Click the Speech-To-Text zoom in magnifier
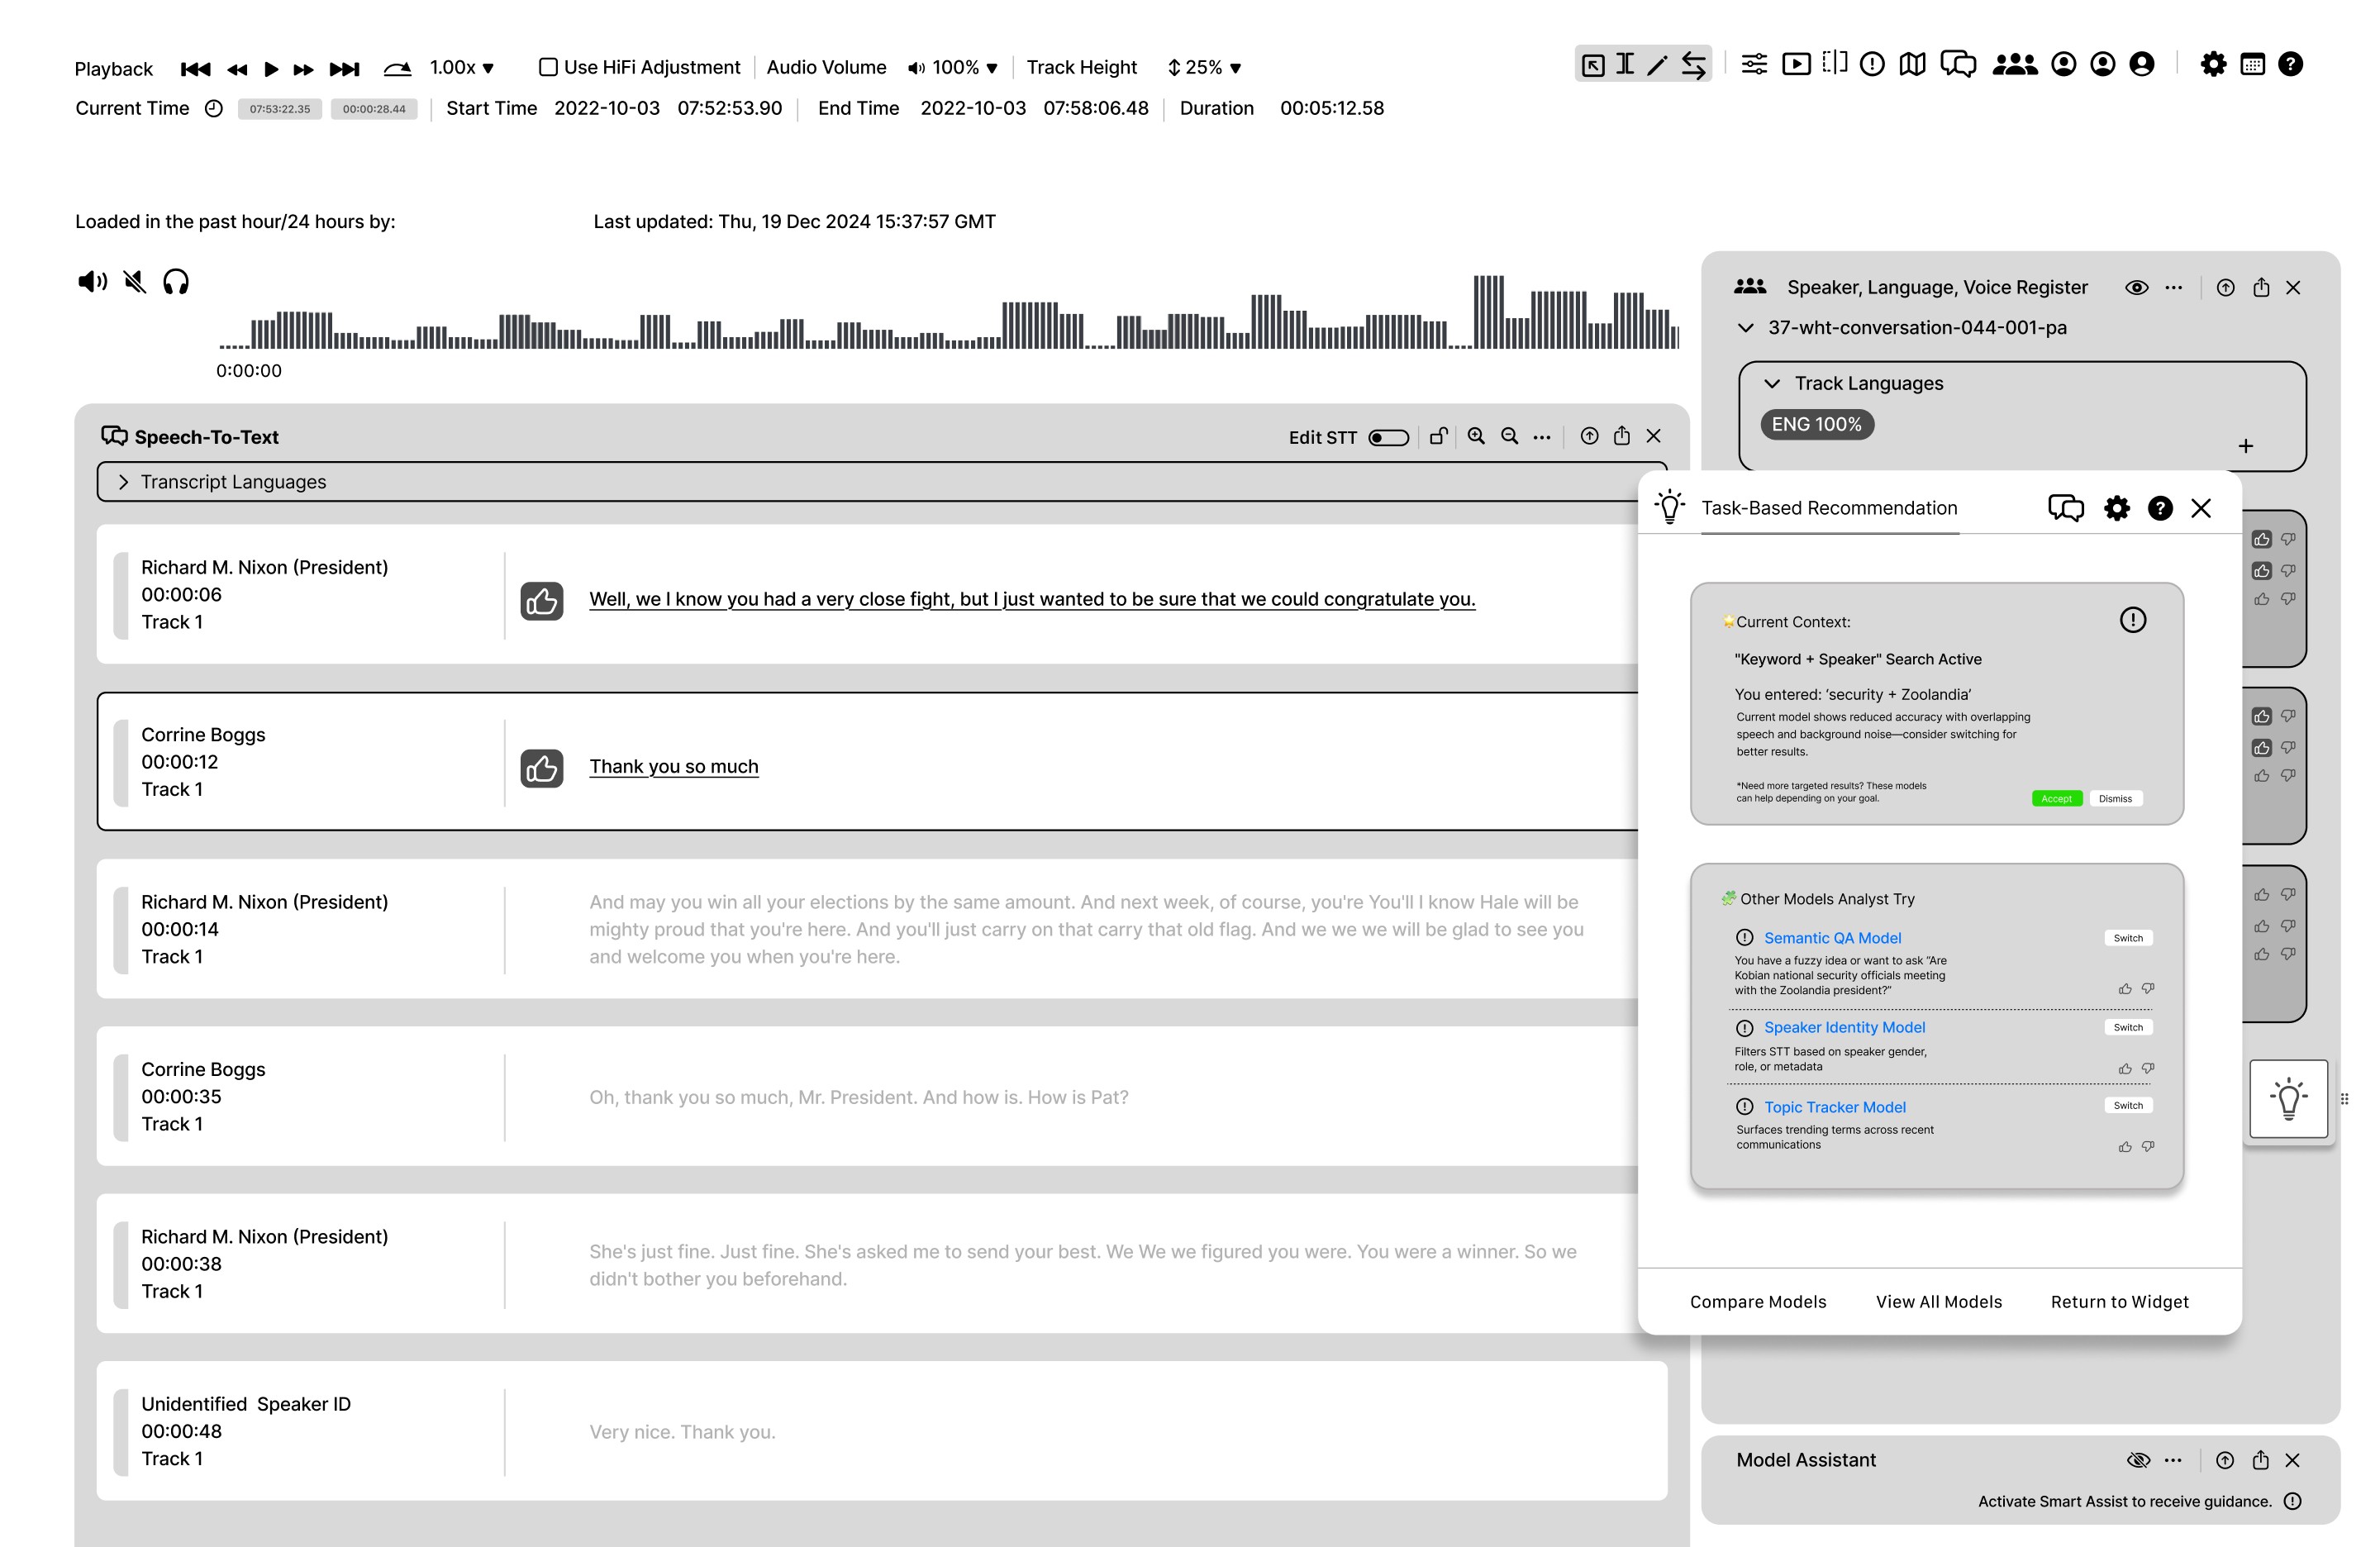The height and width of the screenshot is (1547, 2380). point(1476,436)
